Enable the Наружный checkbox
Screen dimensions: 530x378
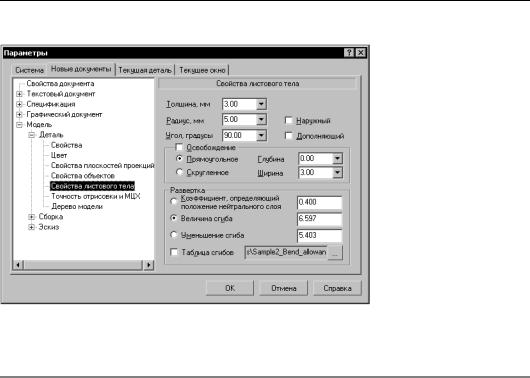click(x=289, y=120)
